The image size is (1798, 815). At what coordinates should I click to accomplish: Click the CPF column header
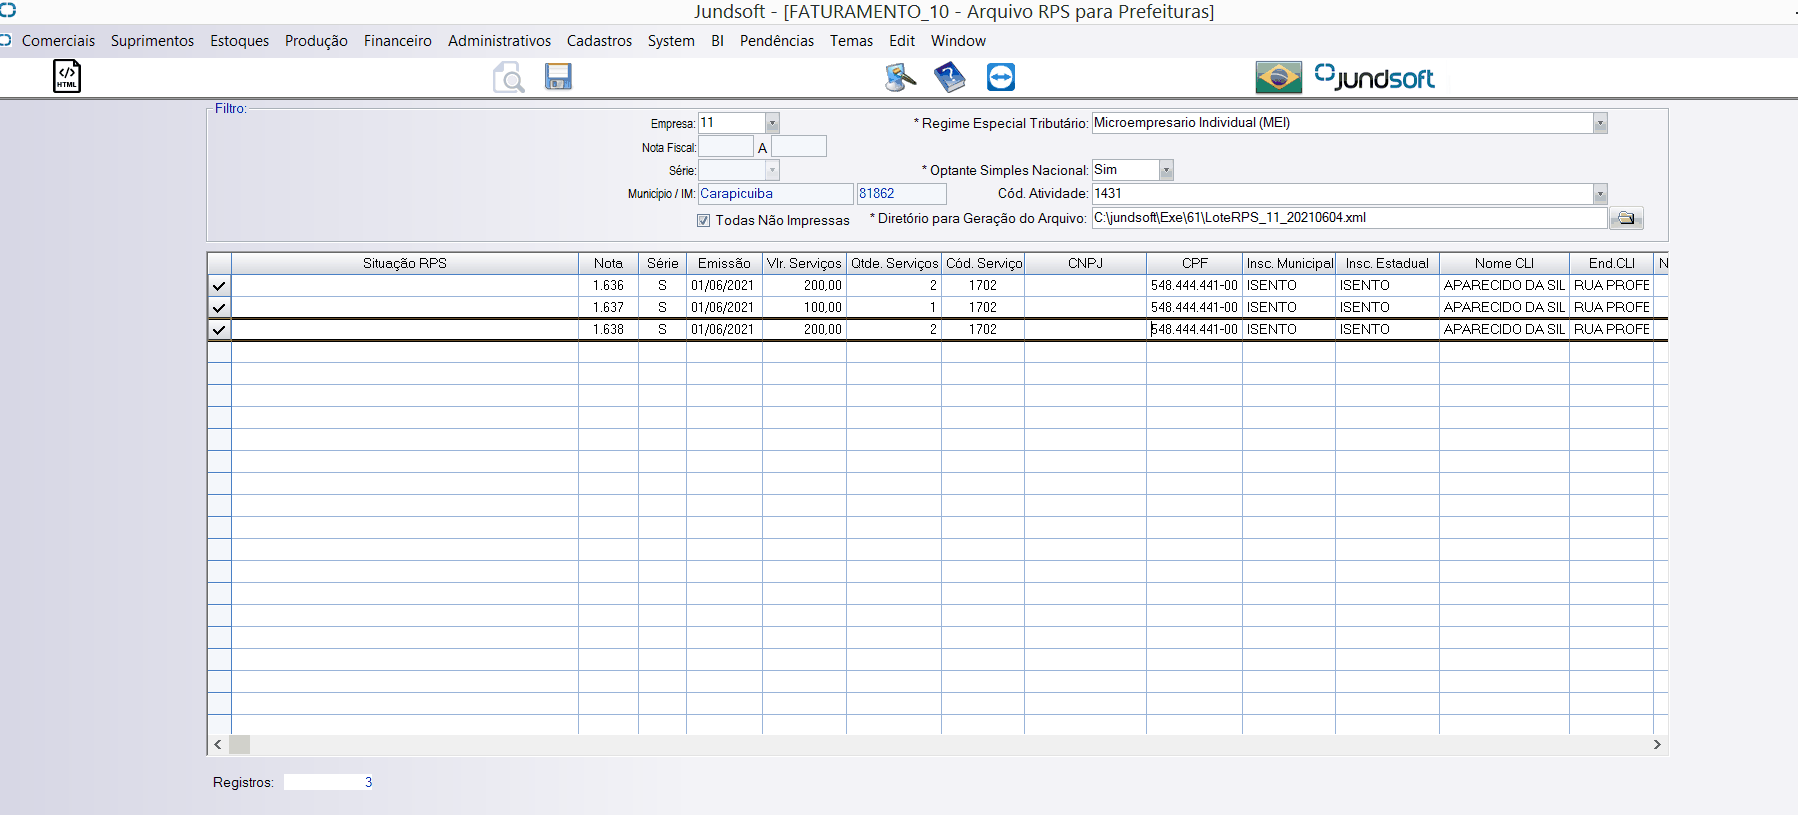coord(1194,264)
